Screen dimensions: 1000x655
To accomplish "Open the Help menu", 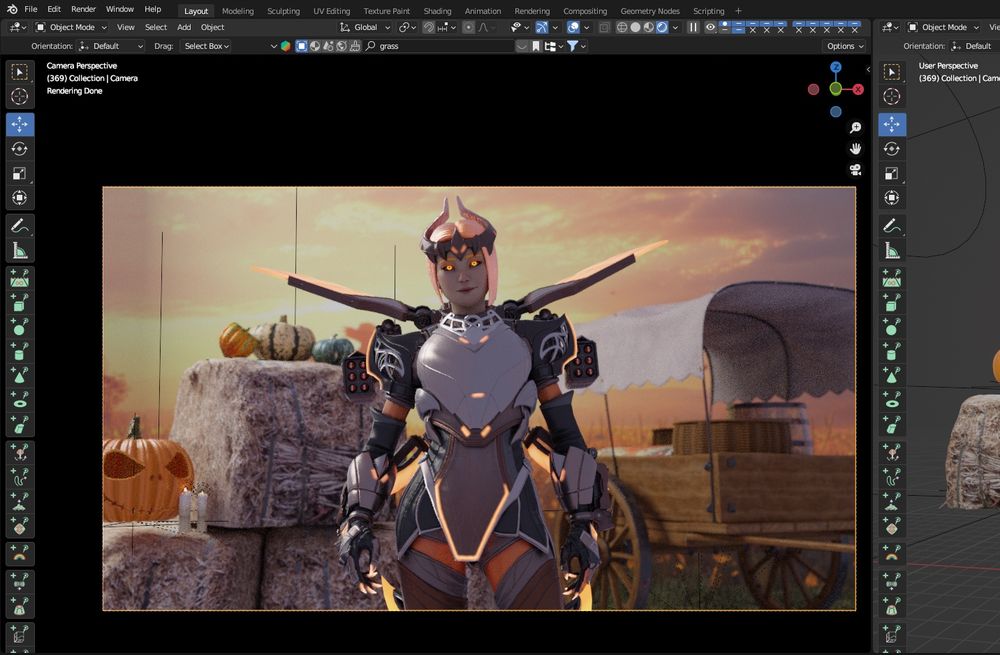I will [152, 10].
